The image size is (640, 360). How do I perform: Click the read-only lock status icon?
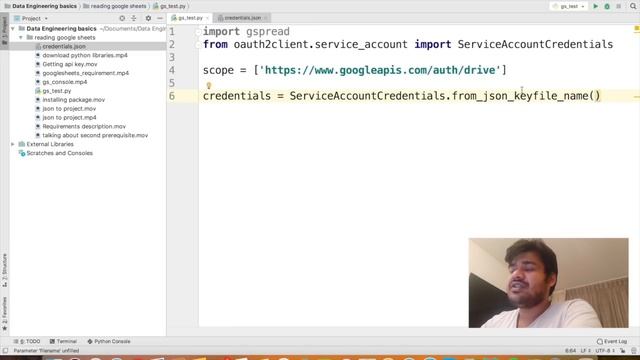623,351
